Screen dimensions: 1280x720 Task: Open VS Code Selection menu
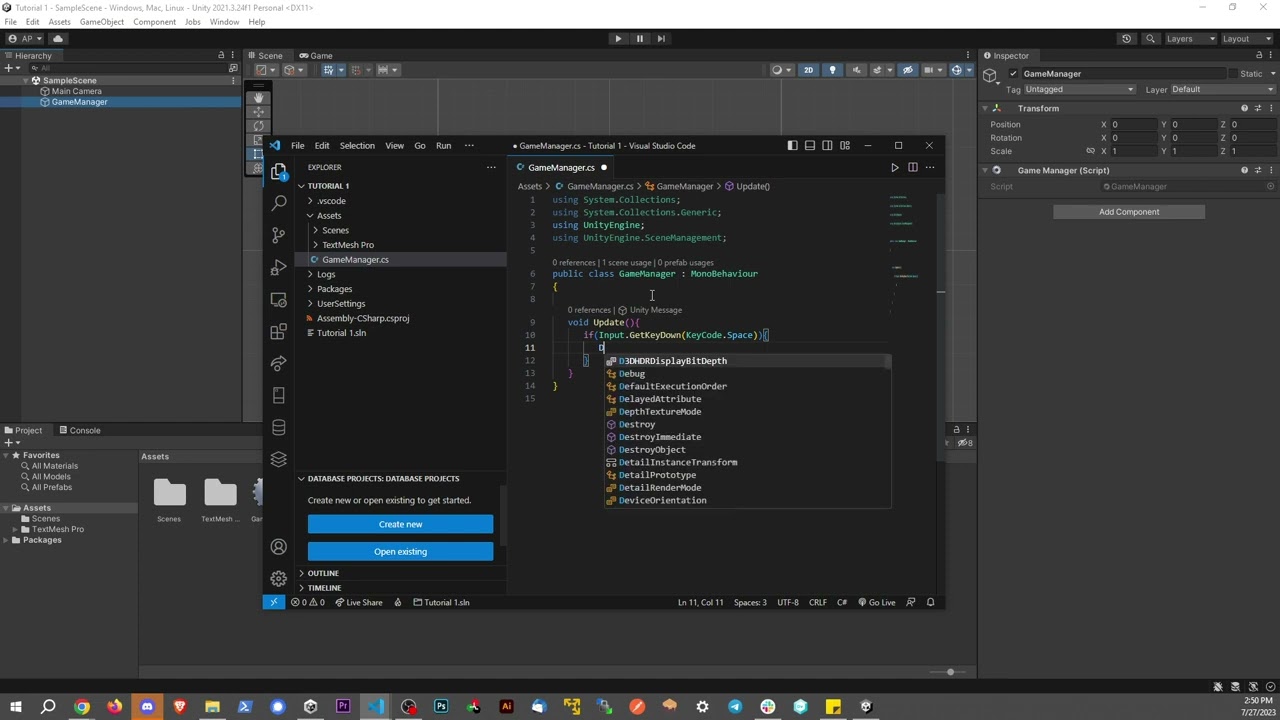(357, 146)
